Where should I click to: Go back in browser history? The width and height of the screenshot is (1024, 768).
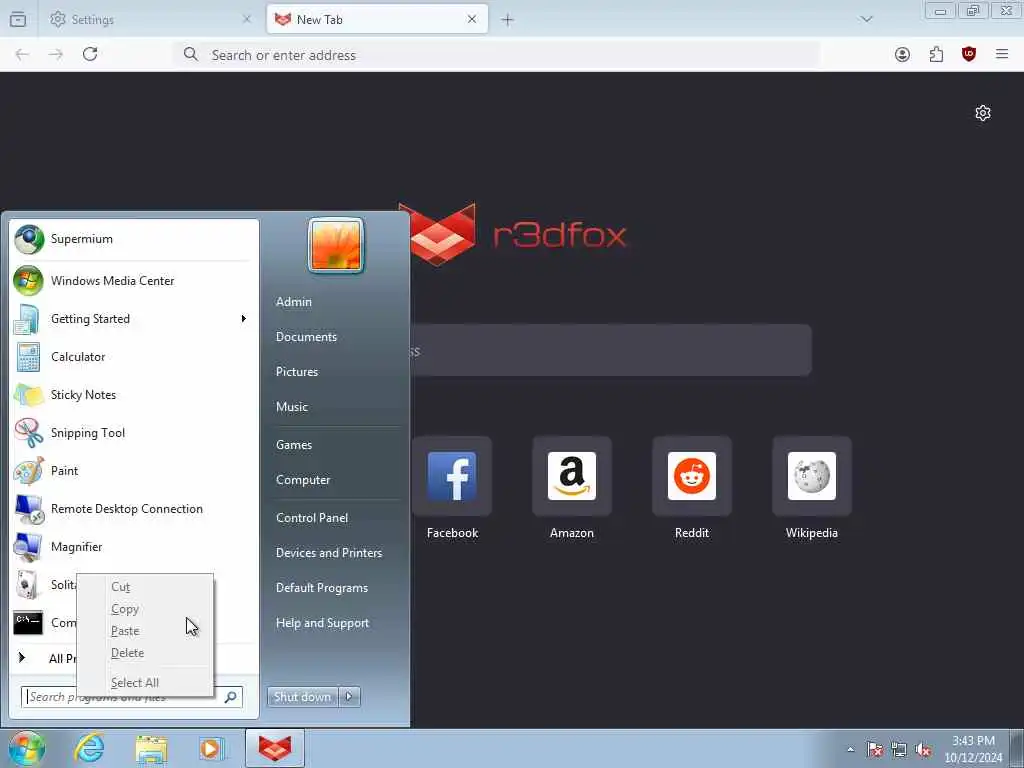click(x=22, y=54)
